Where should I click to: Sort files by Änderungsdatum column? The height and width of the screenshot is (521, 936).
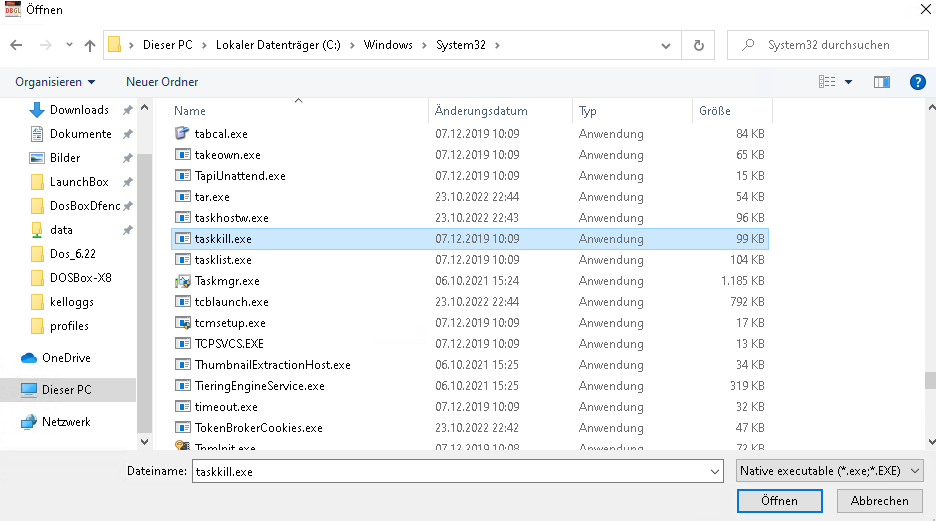tap(481, 111)
